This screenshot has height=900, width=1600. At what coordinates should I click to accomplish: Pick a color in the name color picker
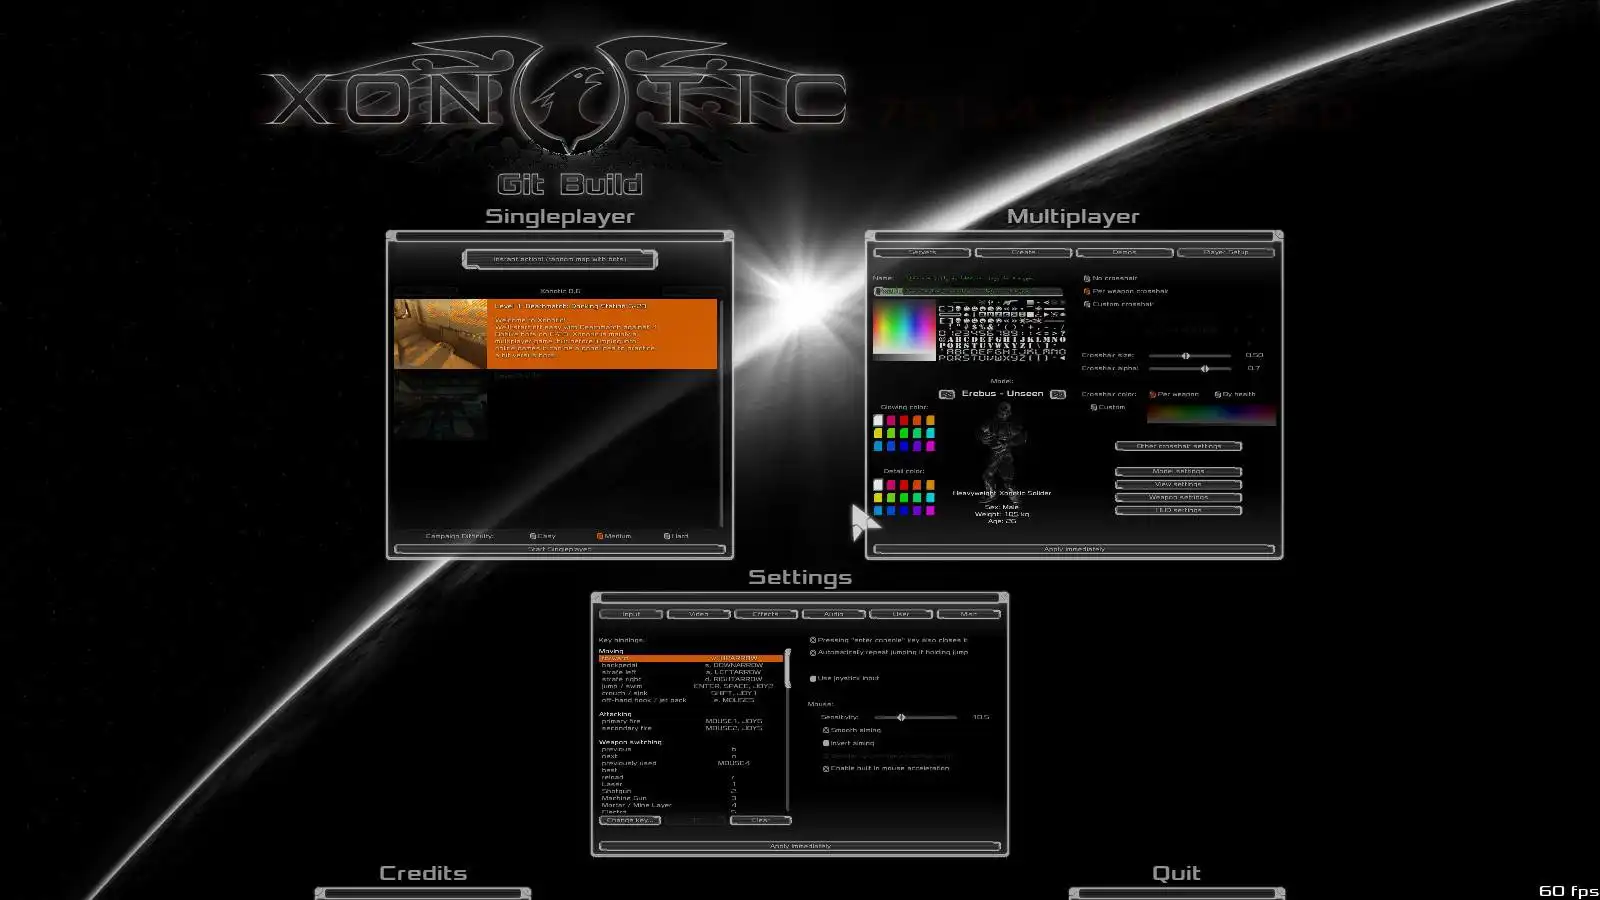click(904, 329)
